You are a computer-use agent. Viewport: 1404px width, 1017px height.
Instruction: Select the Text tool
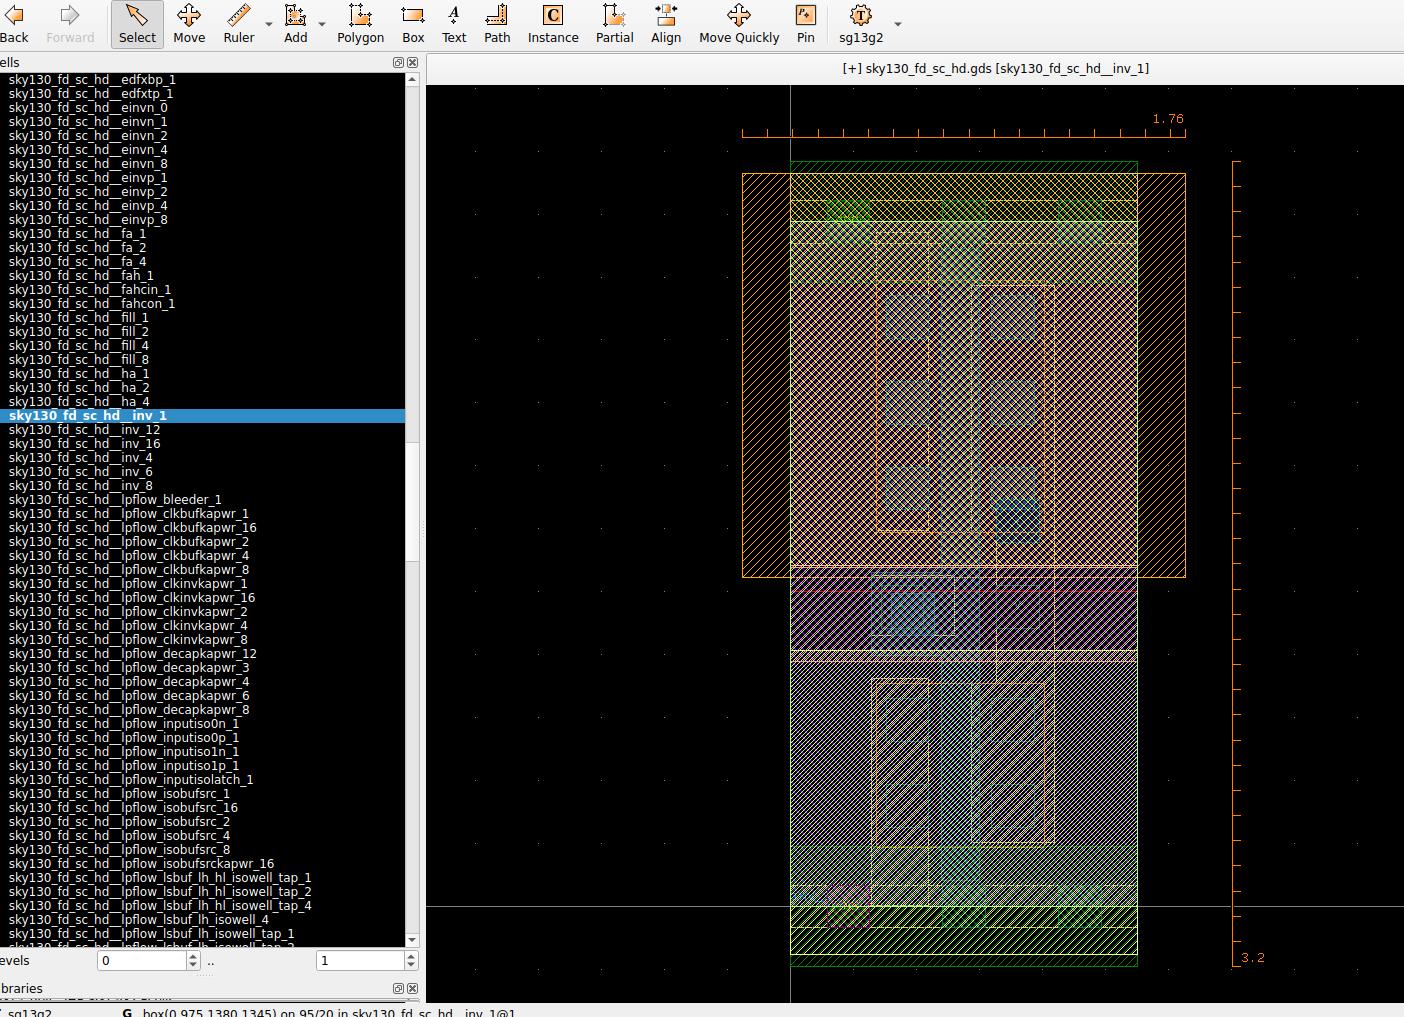pos(454,24)
